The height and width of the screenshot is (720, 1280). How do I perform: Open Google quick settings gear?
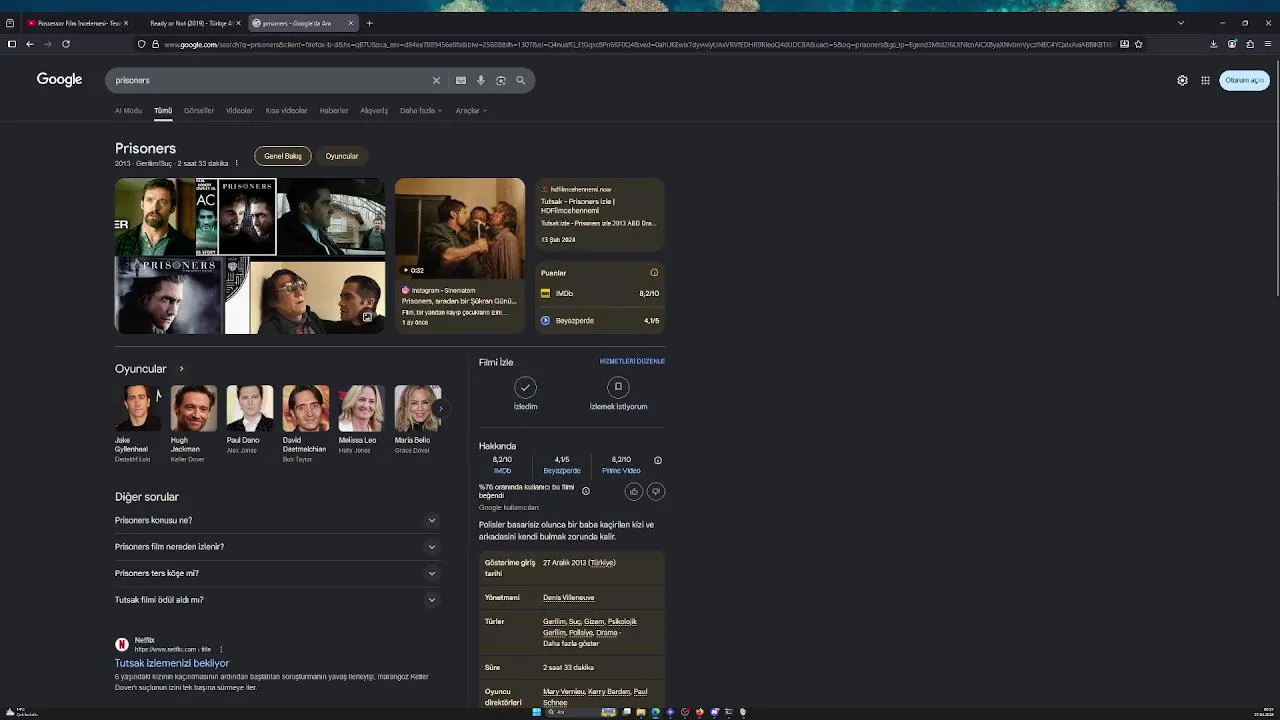tap(1182, 80)
